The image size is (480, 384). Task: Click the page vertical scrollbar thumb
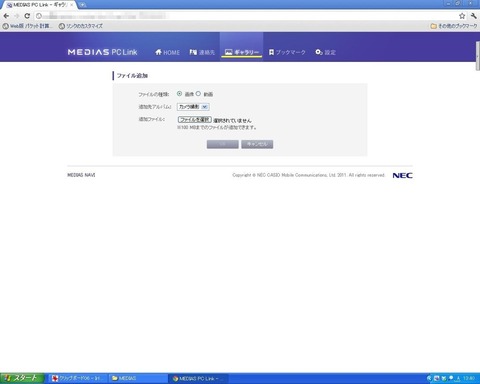(478, 56)
